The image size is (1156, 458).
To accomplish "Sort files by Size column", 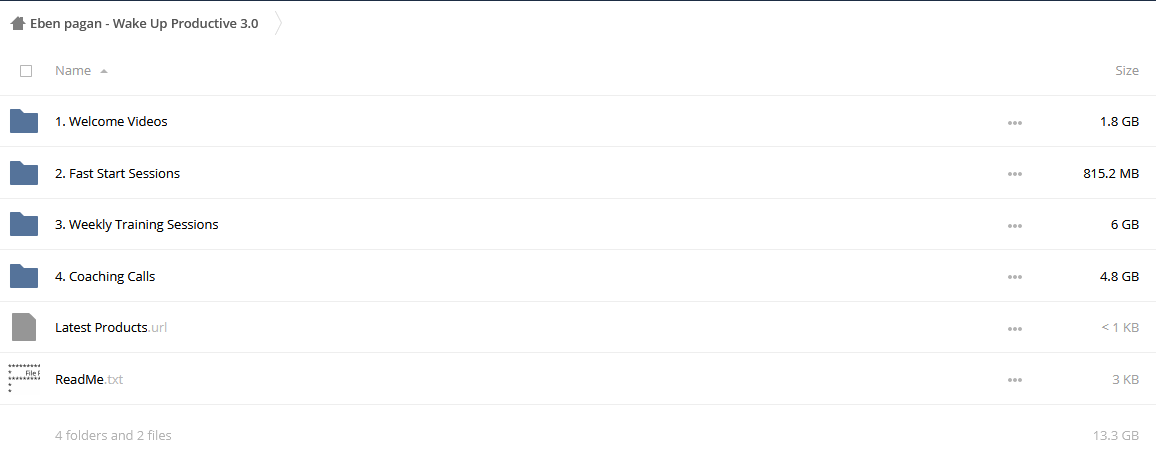I will pos(1127,71).
